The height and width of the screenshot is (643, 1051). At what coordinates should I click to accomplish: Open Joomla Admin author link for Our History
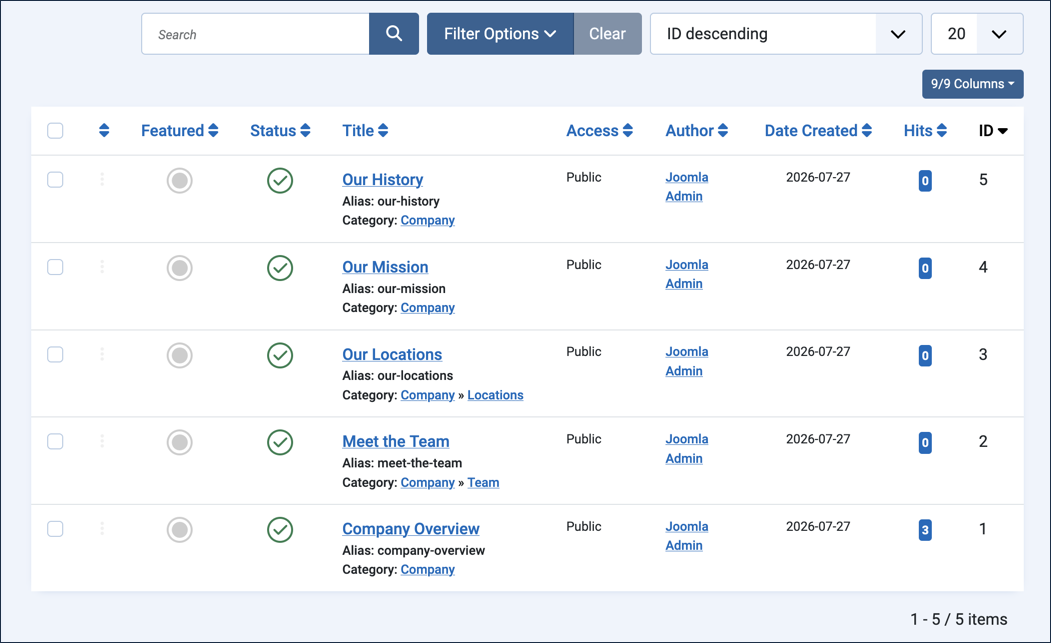(x=686, y=186)
